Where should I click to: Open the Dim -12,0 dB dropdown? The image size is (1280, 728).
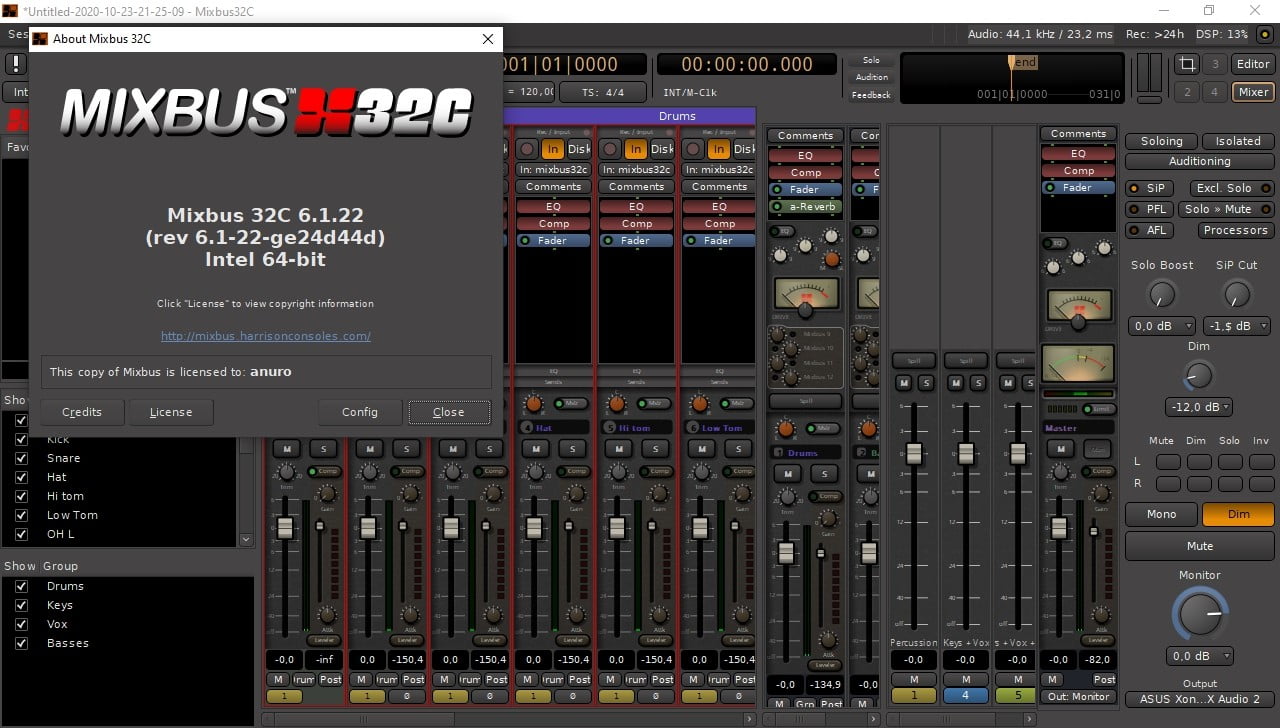click(1198, 407)
